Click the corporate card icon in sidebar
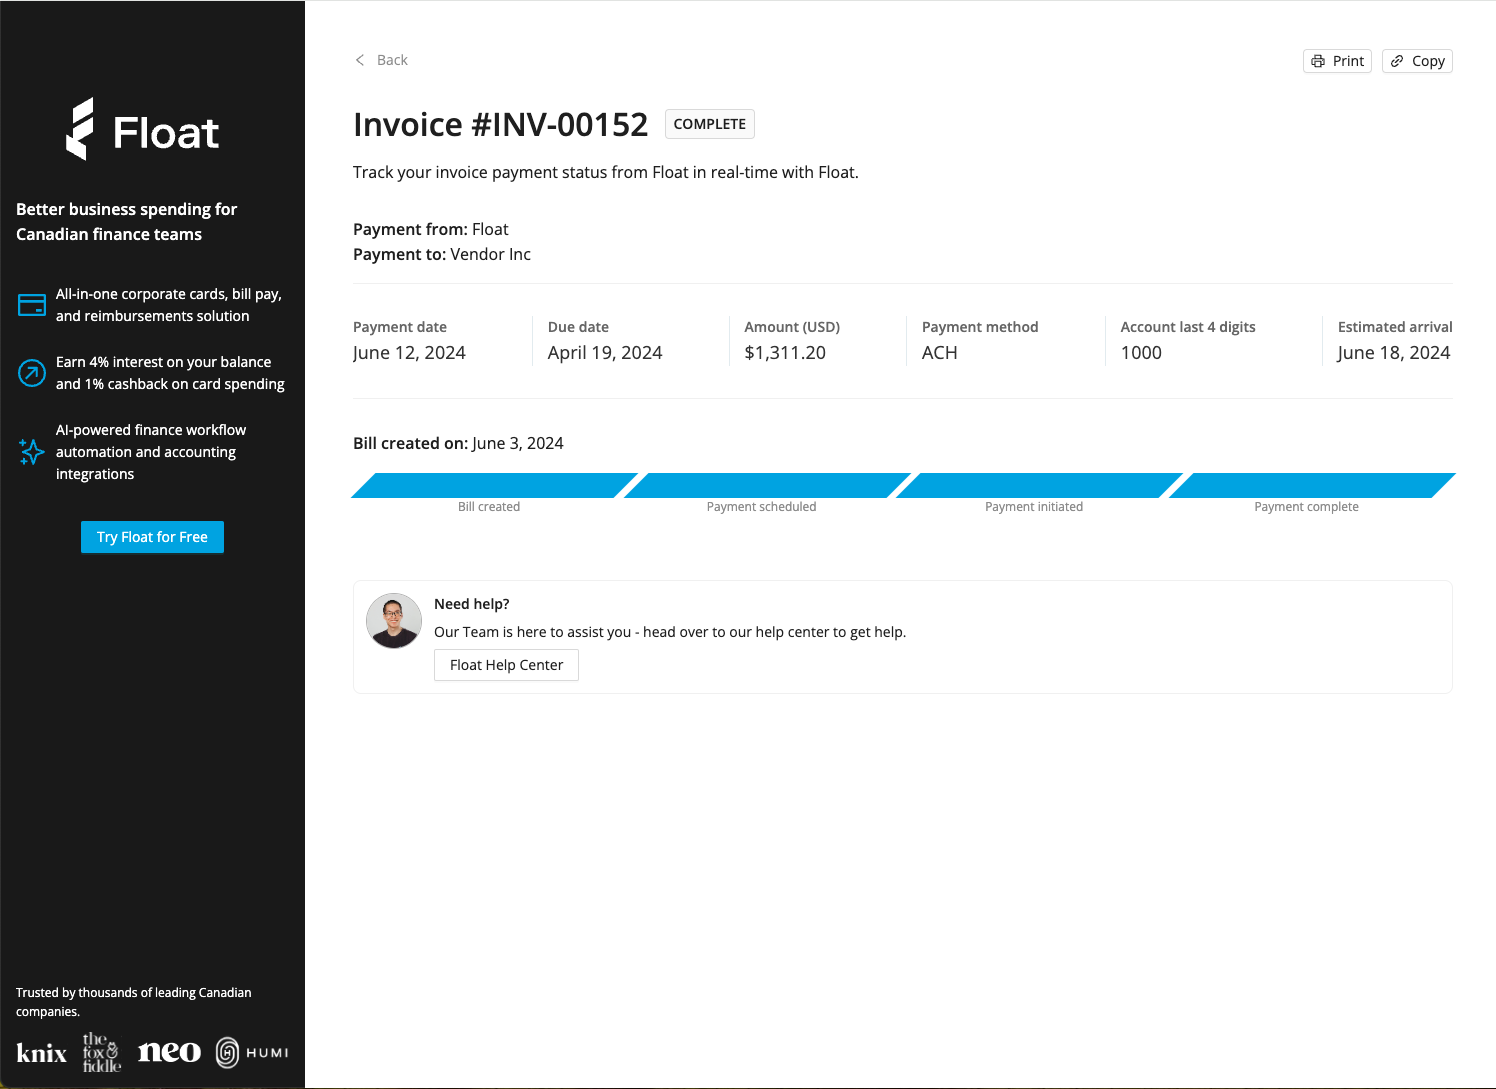1496x1089 pixels. click(32, 305)
